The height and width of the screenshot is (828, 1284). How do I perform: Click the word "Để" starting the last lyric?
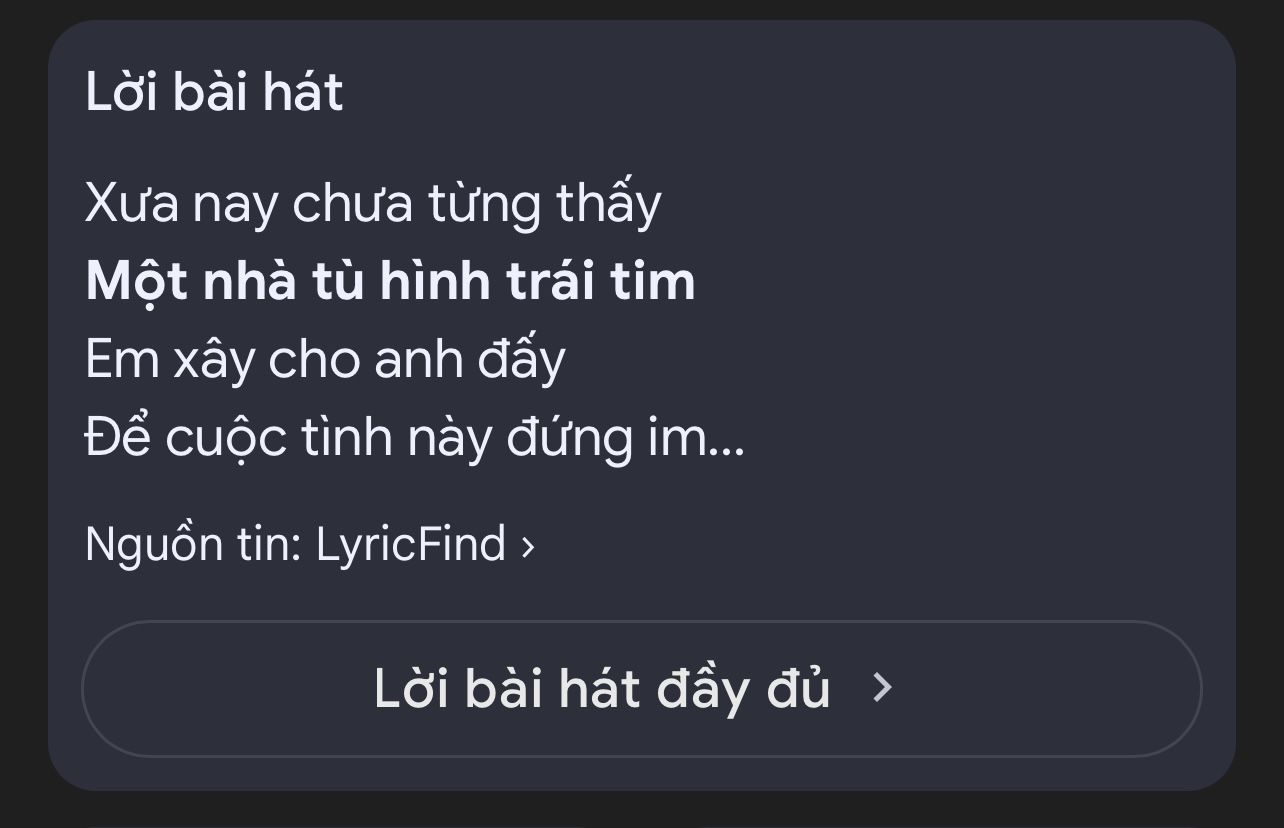click(117, 438)
